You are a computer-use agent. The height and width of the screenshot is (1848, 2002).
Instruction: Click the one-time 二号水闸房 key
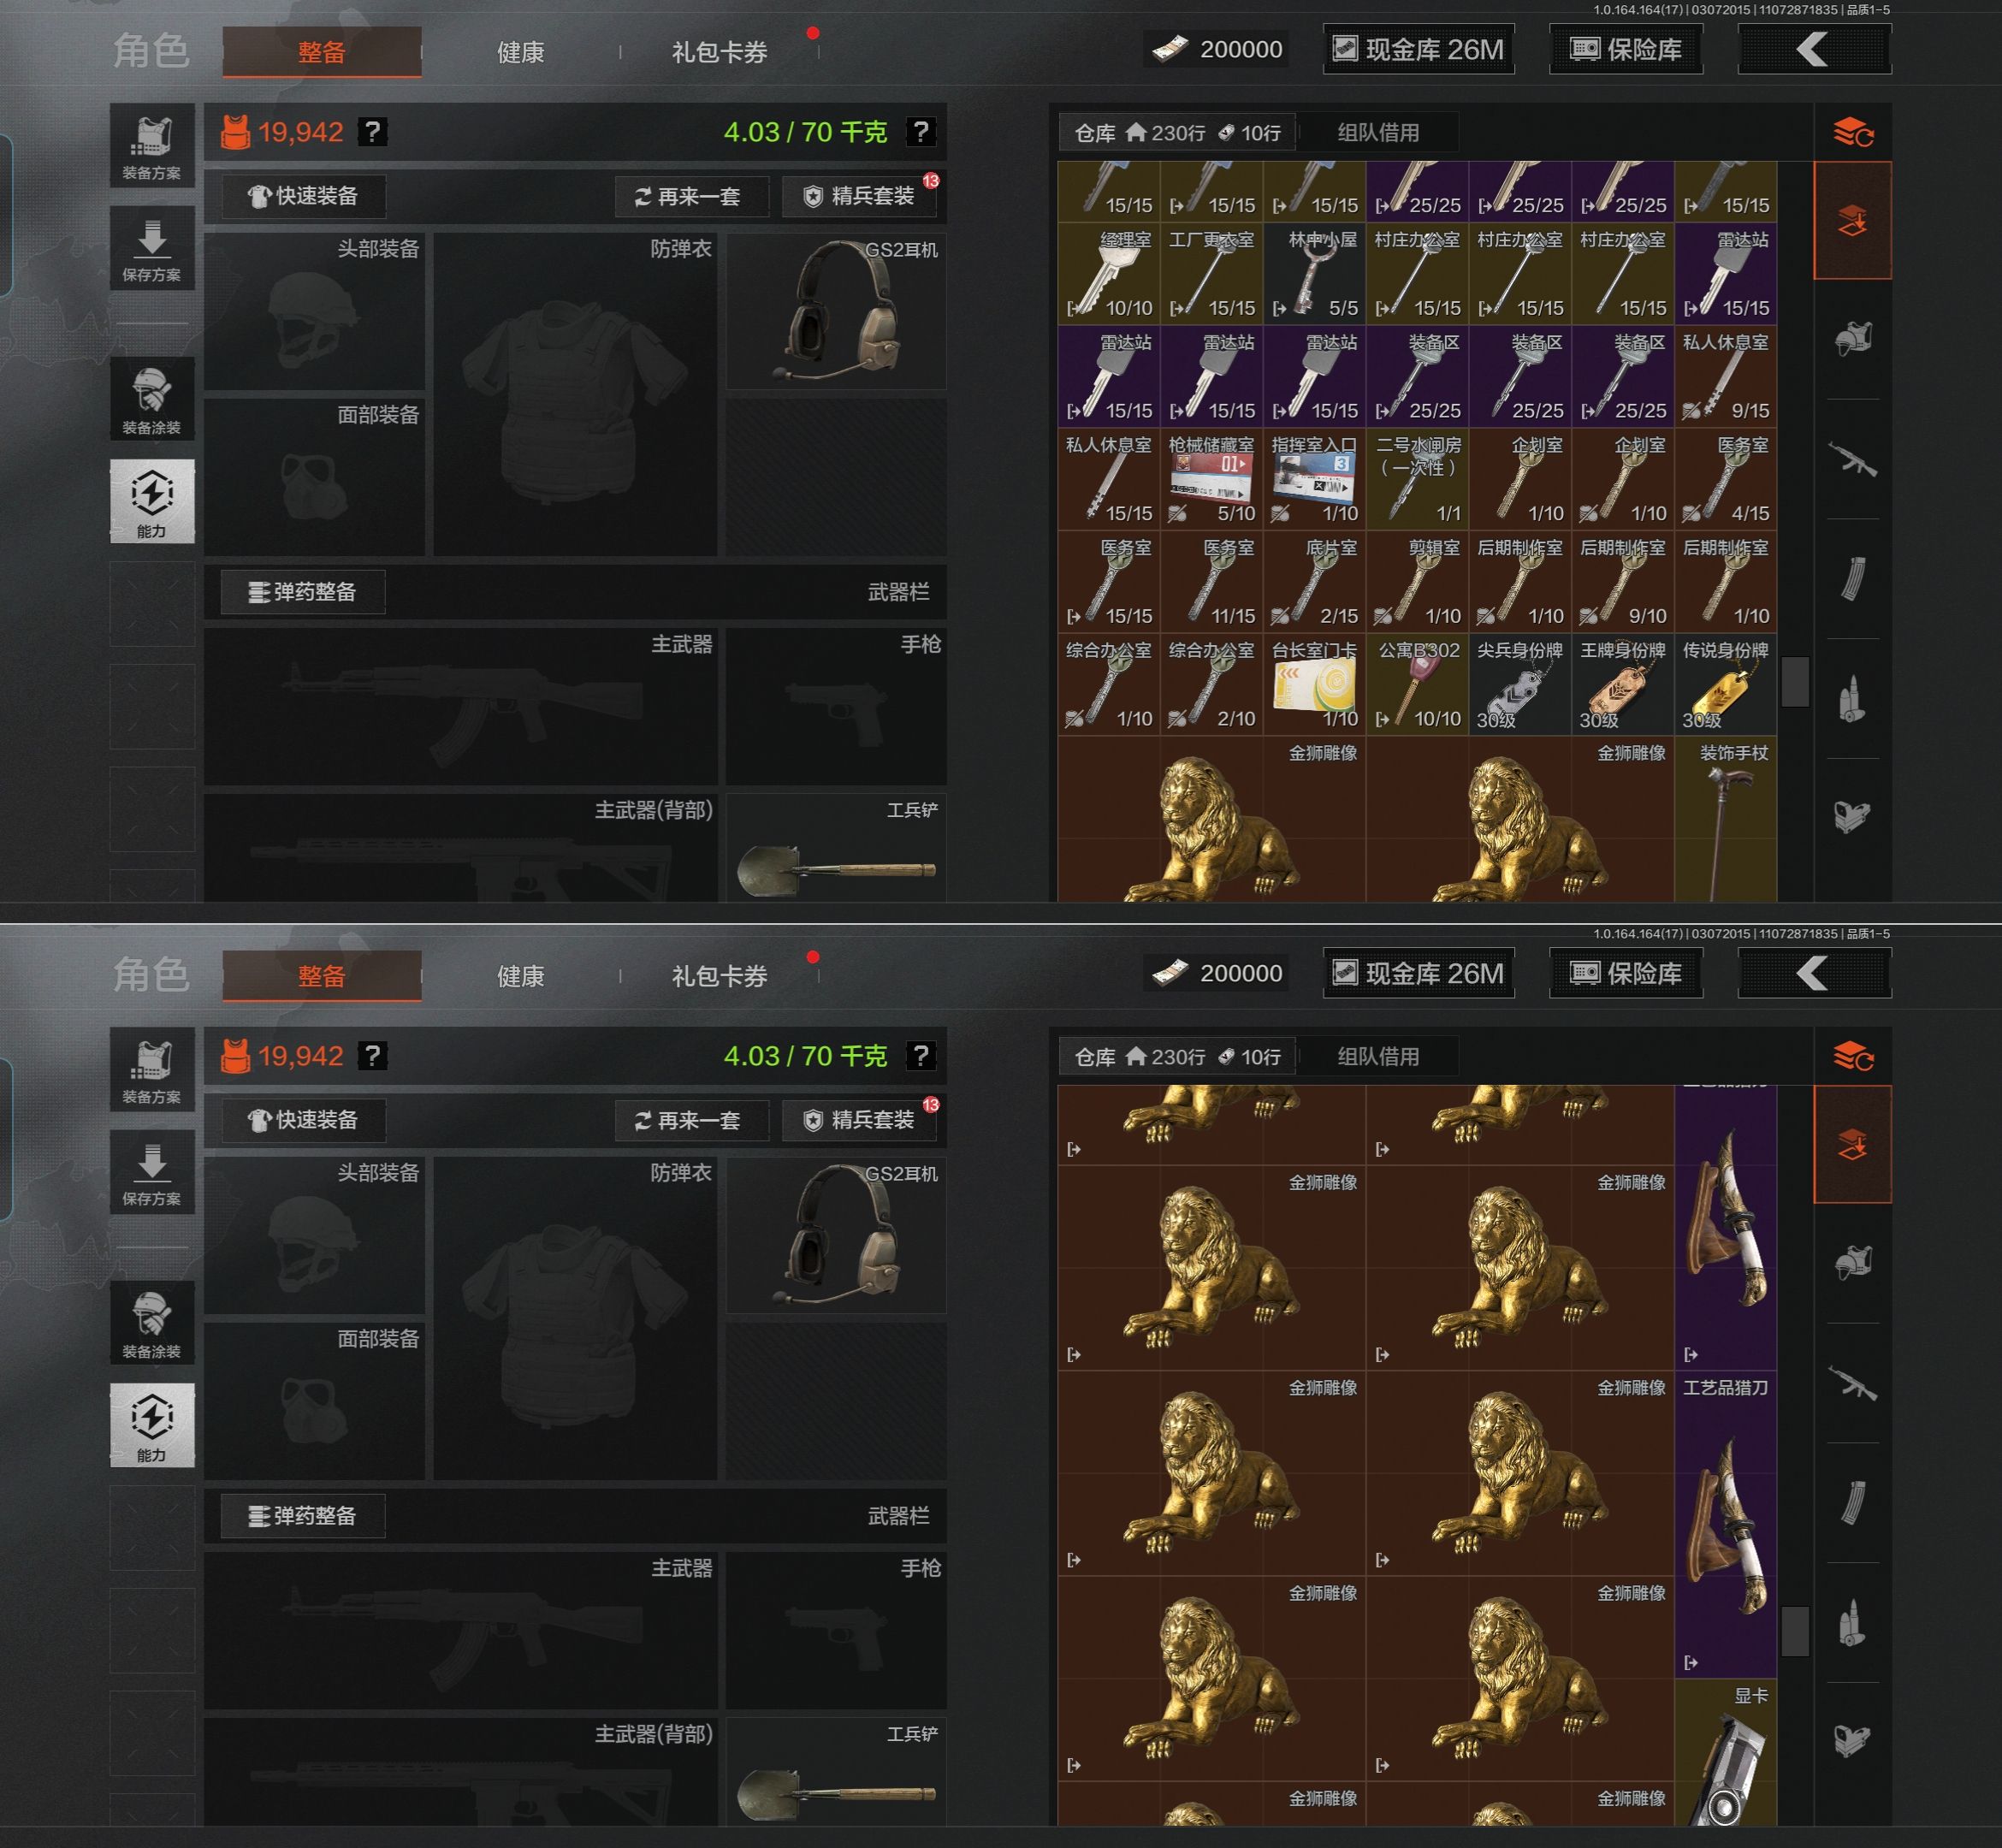[1418, 479]
